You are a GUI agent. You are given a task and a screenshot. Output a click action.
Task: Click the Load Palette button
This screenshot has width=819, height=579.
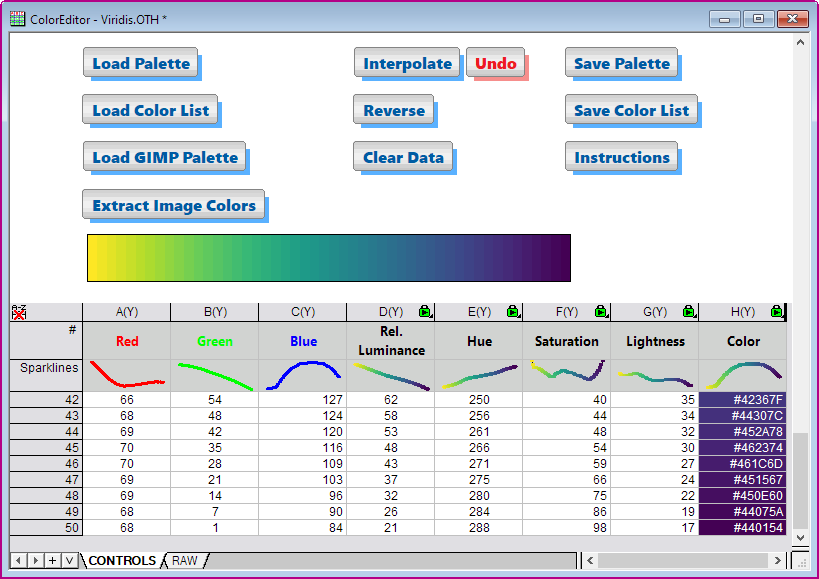pyautogui.click(x=141, y=63)
